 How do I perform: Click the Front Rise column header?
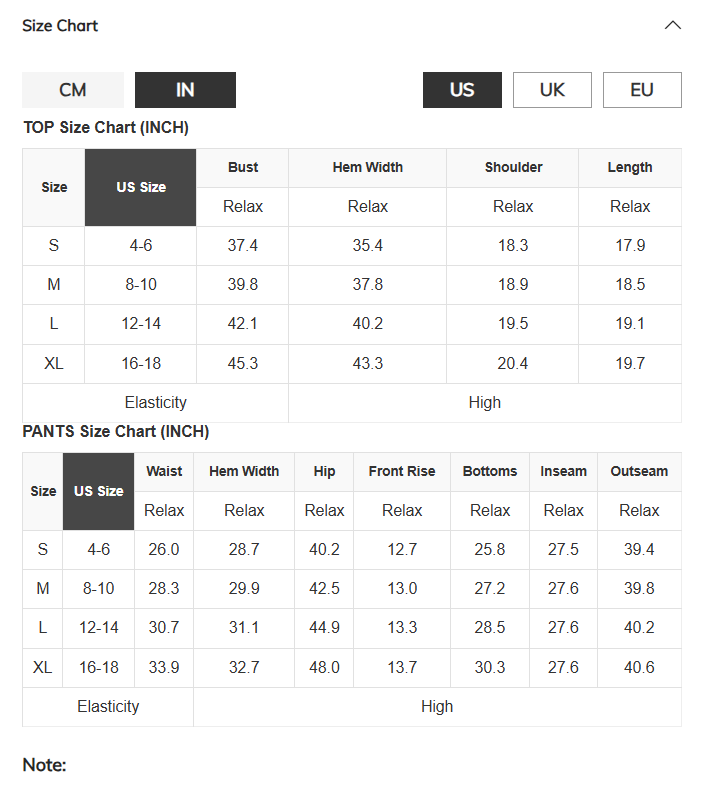(402, 472)
